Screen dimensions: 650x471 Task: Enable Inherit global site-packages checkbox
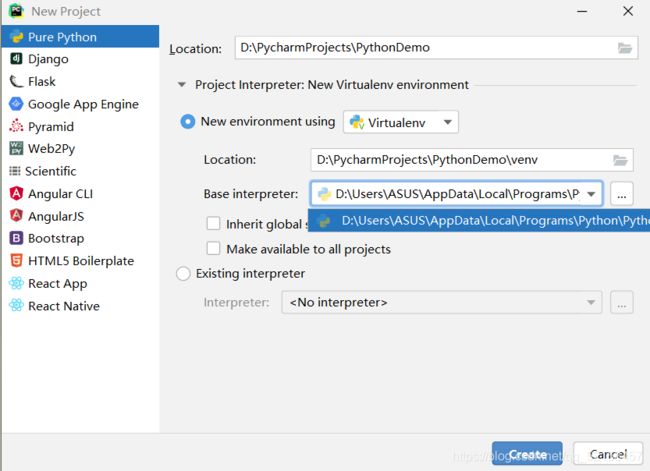[213, 223]
